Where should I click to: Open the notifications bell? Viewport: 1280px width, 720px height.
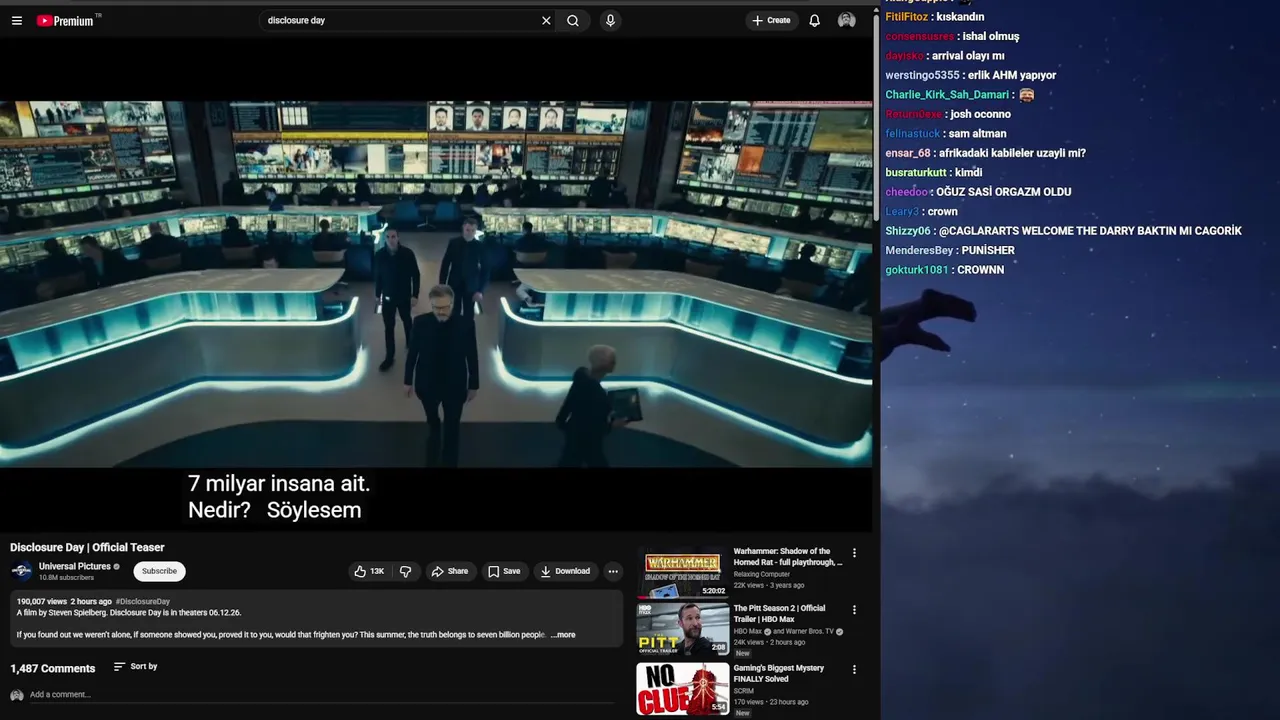815,20
